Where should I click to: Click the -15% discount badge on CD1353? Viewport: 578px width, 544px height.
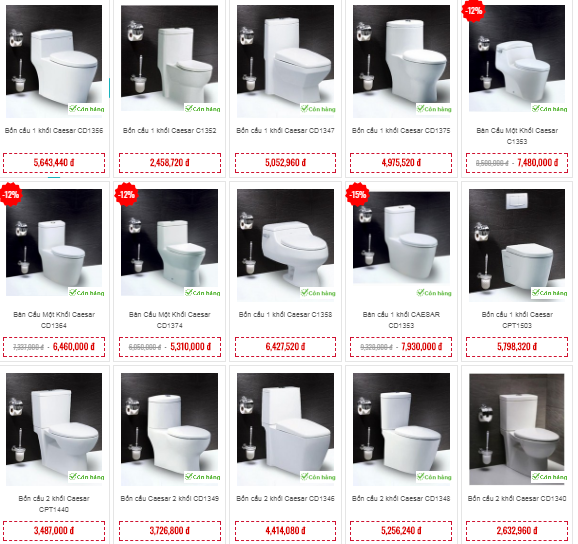point(357,194)
